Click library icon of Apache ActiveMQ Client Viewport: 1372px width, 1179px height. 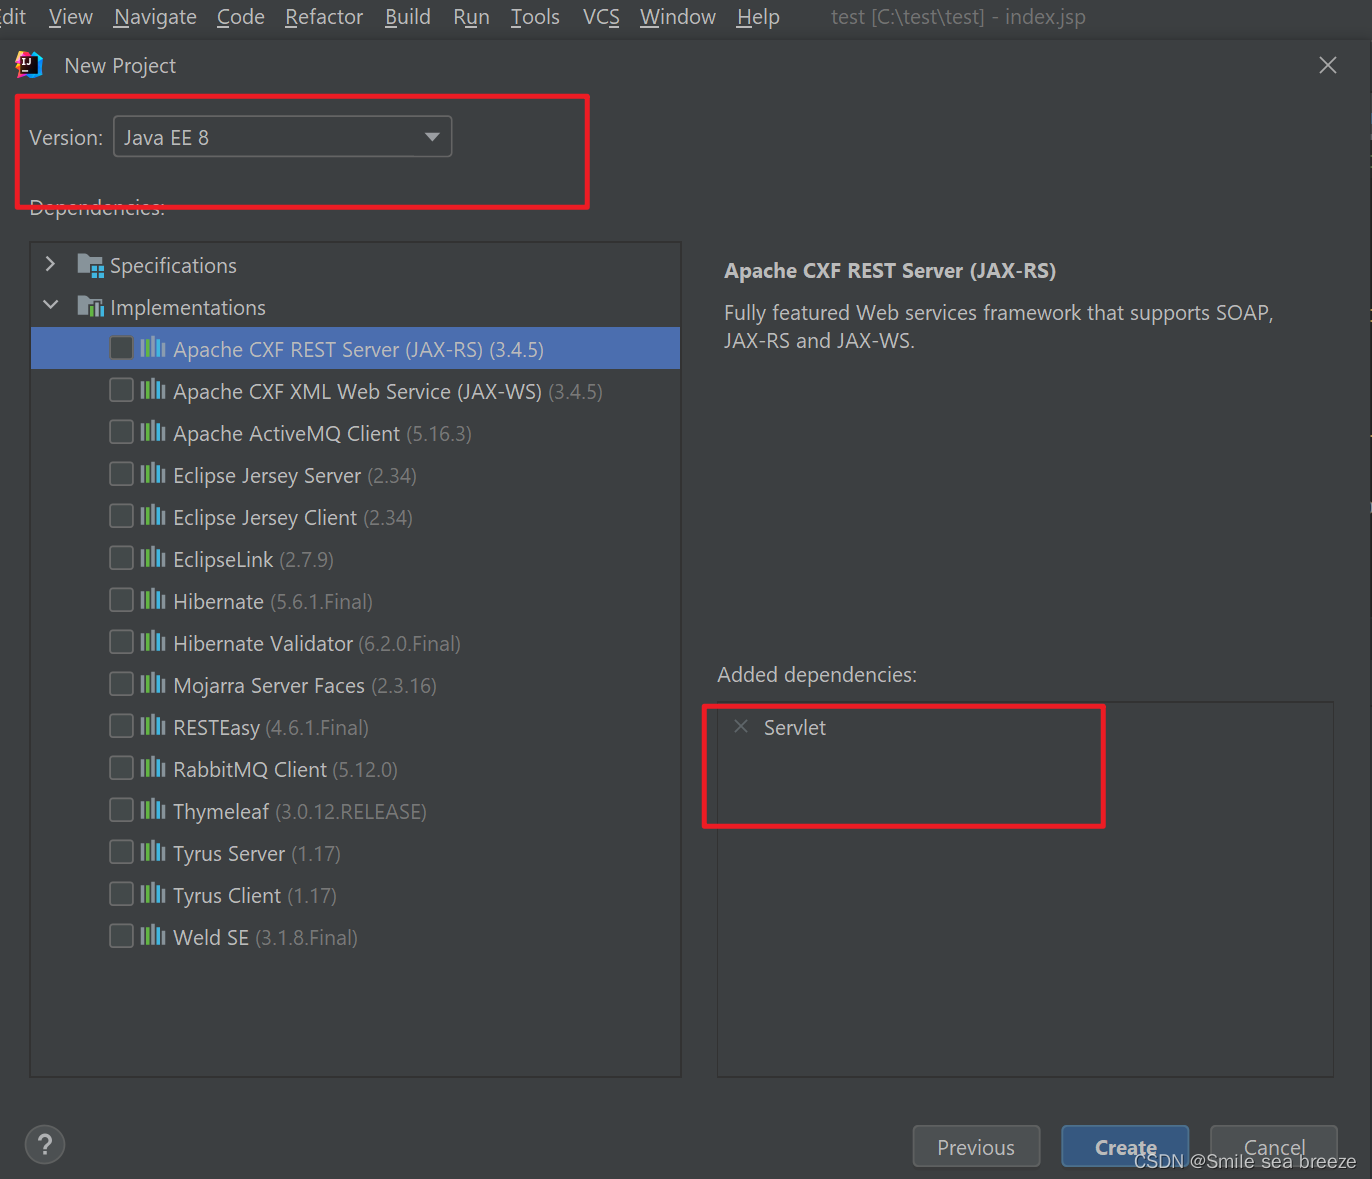pyautogui.click(x=153, y=432)
